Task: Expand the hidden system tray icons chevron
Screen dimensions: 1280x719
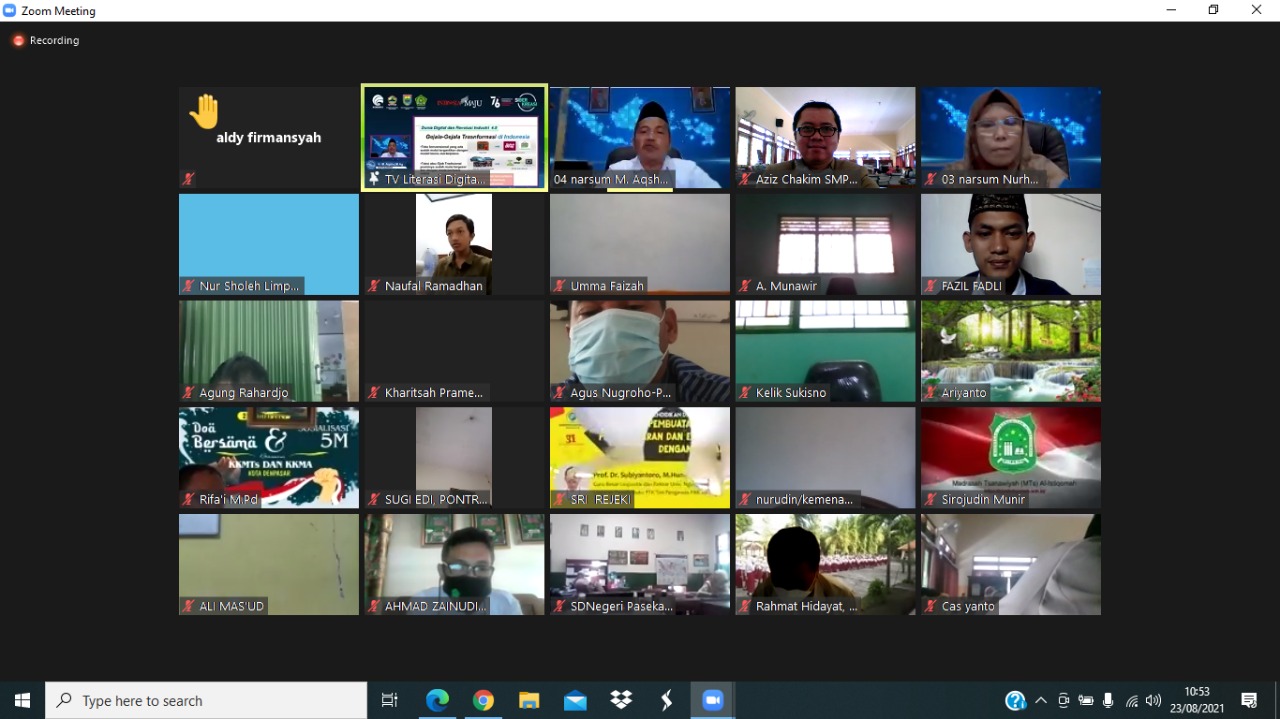Action: point(1041,701)
